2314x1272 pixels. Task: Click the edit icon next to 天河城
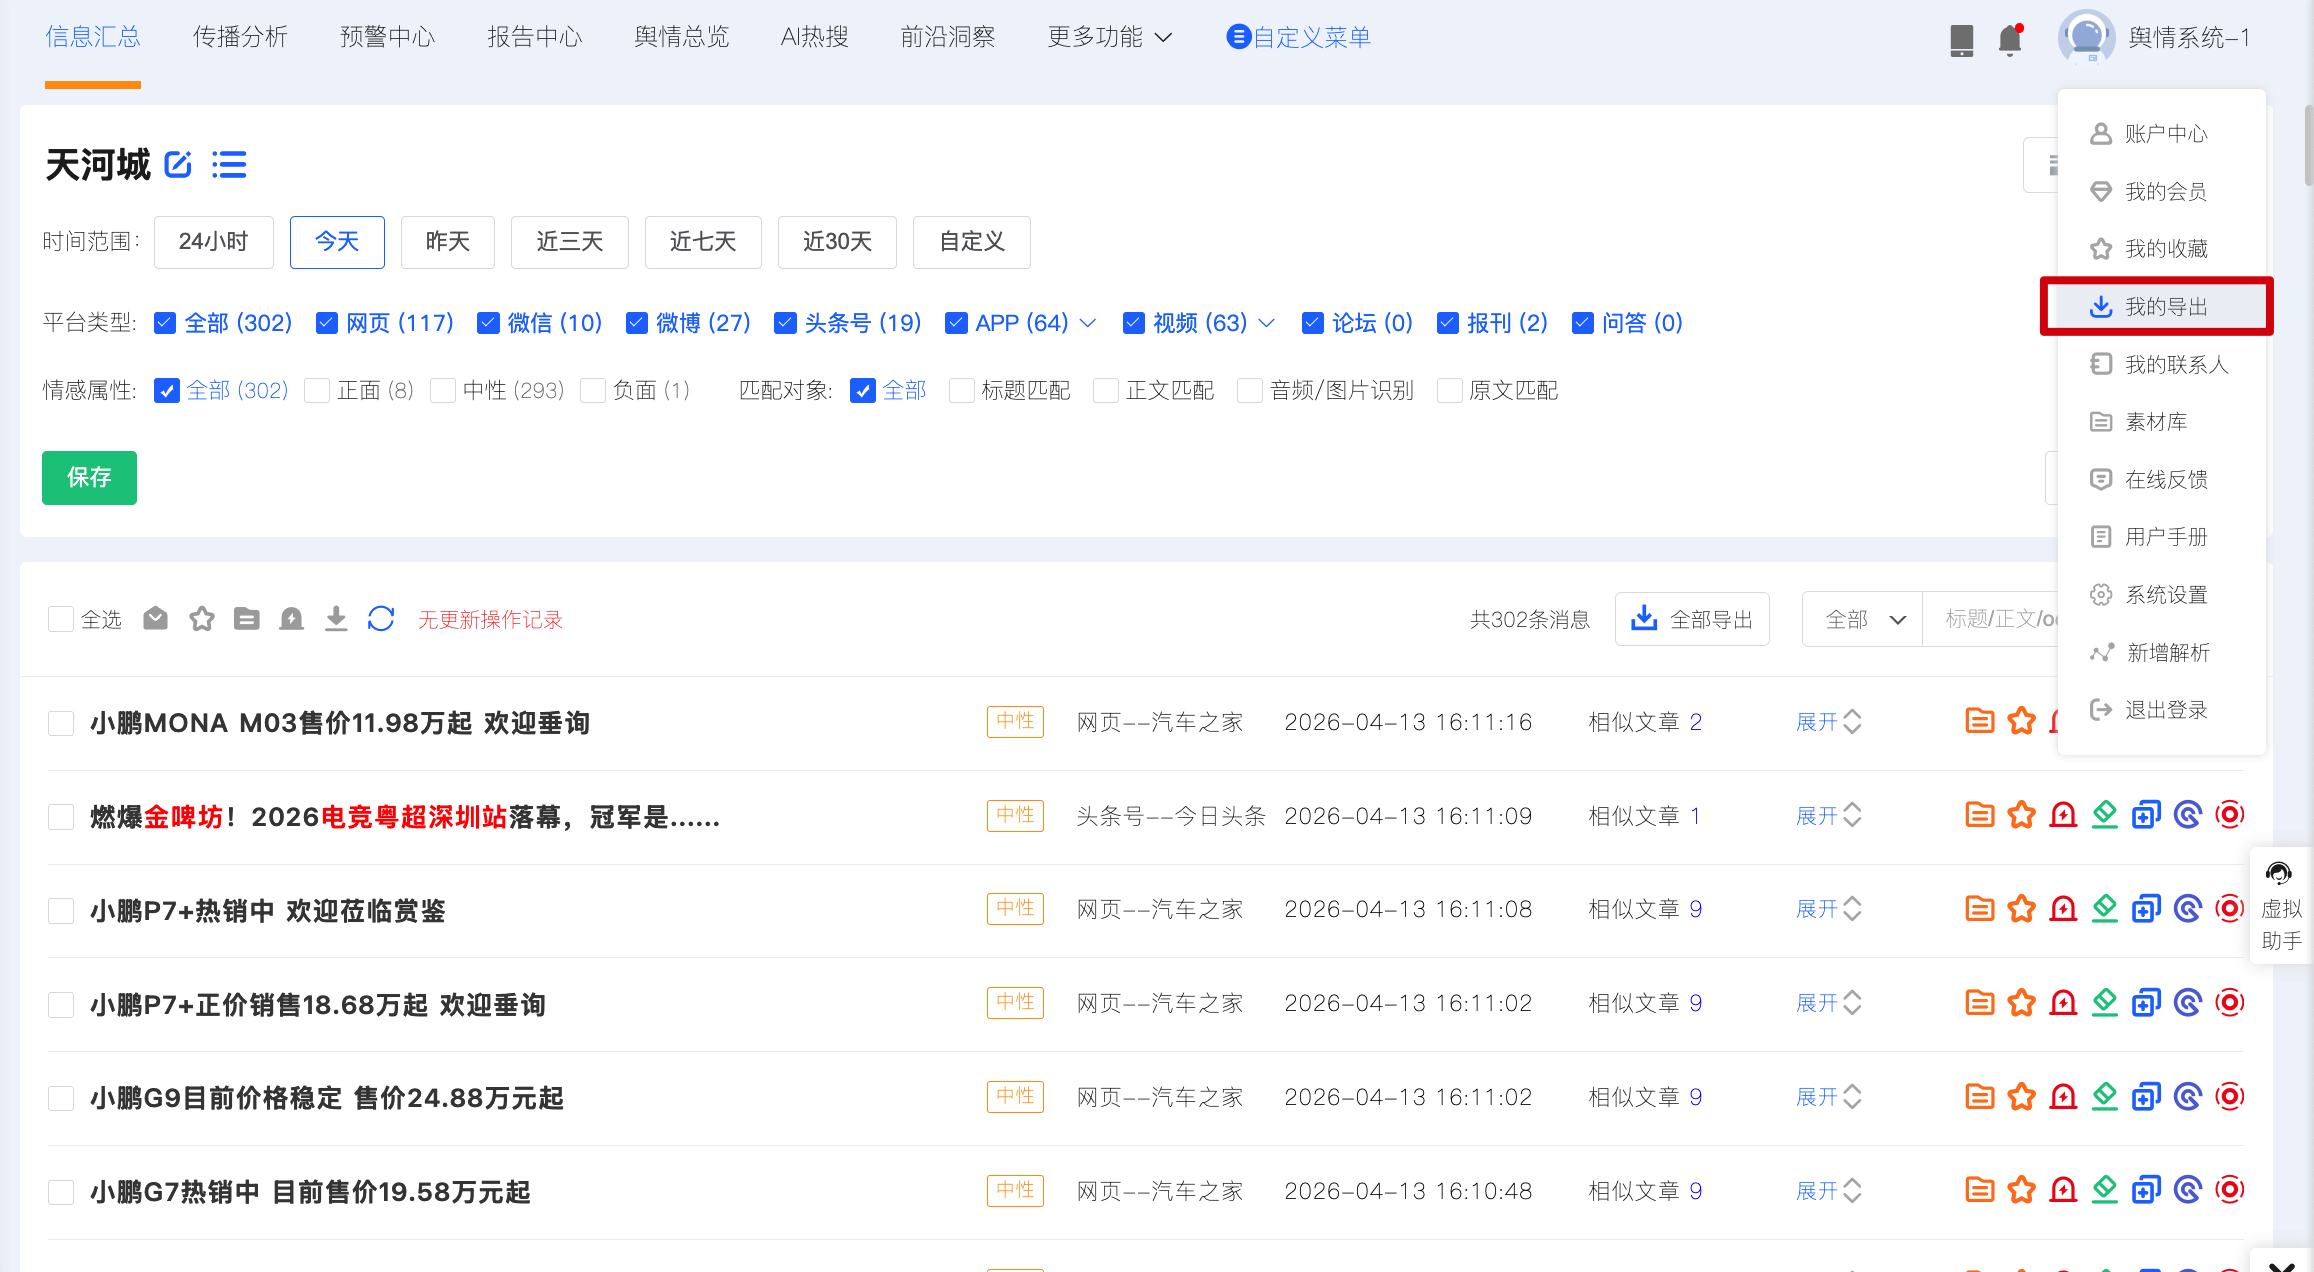[x=178, y=164]
